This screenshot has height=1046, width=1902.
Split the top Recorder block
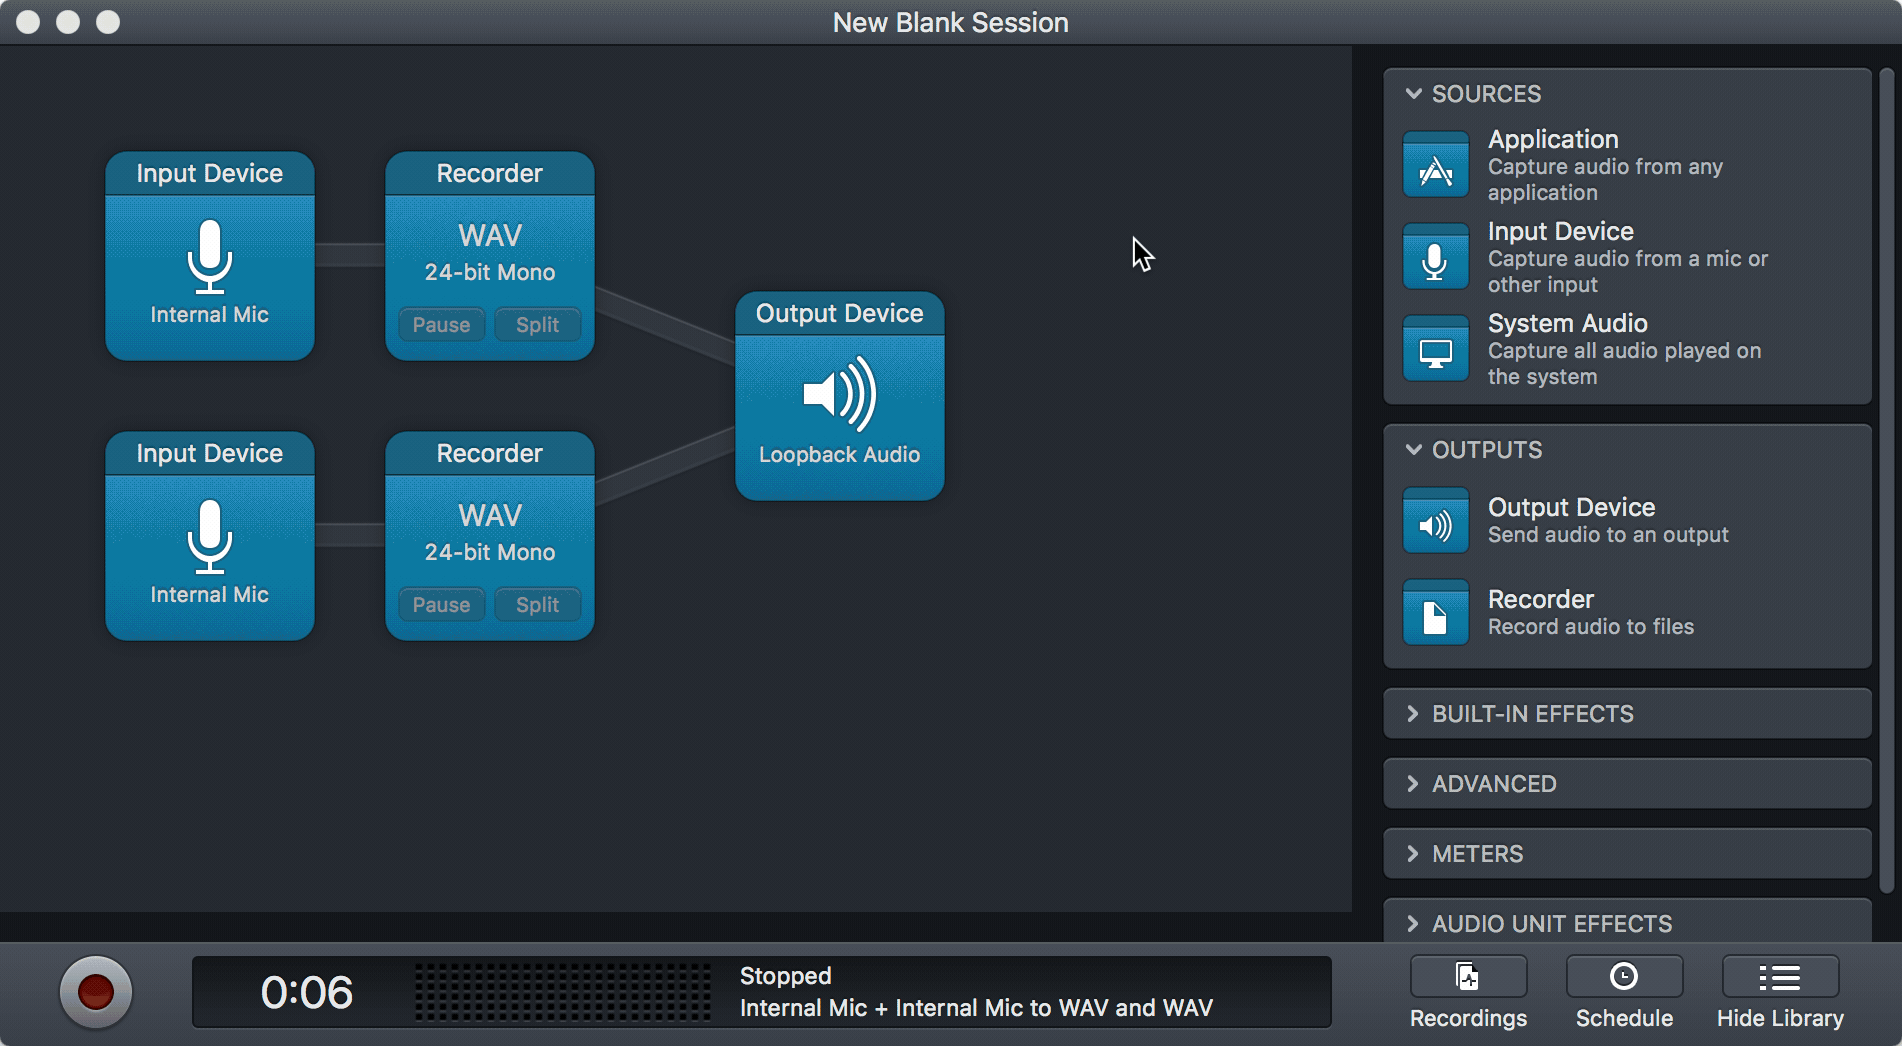pyautogui.click(x=537, y=325)
